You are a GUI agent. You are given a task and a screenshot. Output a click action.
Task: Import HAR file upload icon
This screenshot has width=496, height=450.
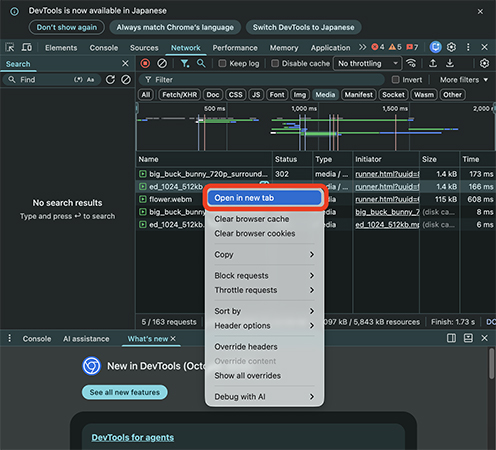(433, 63)
